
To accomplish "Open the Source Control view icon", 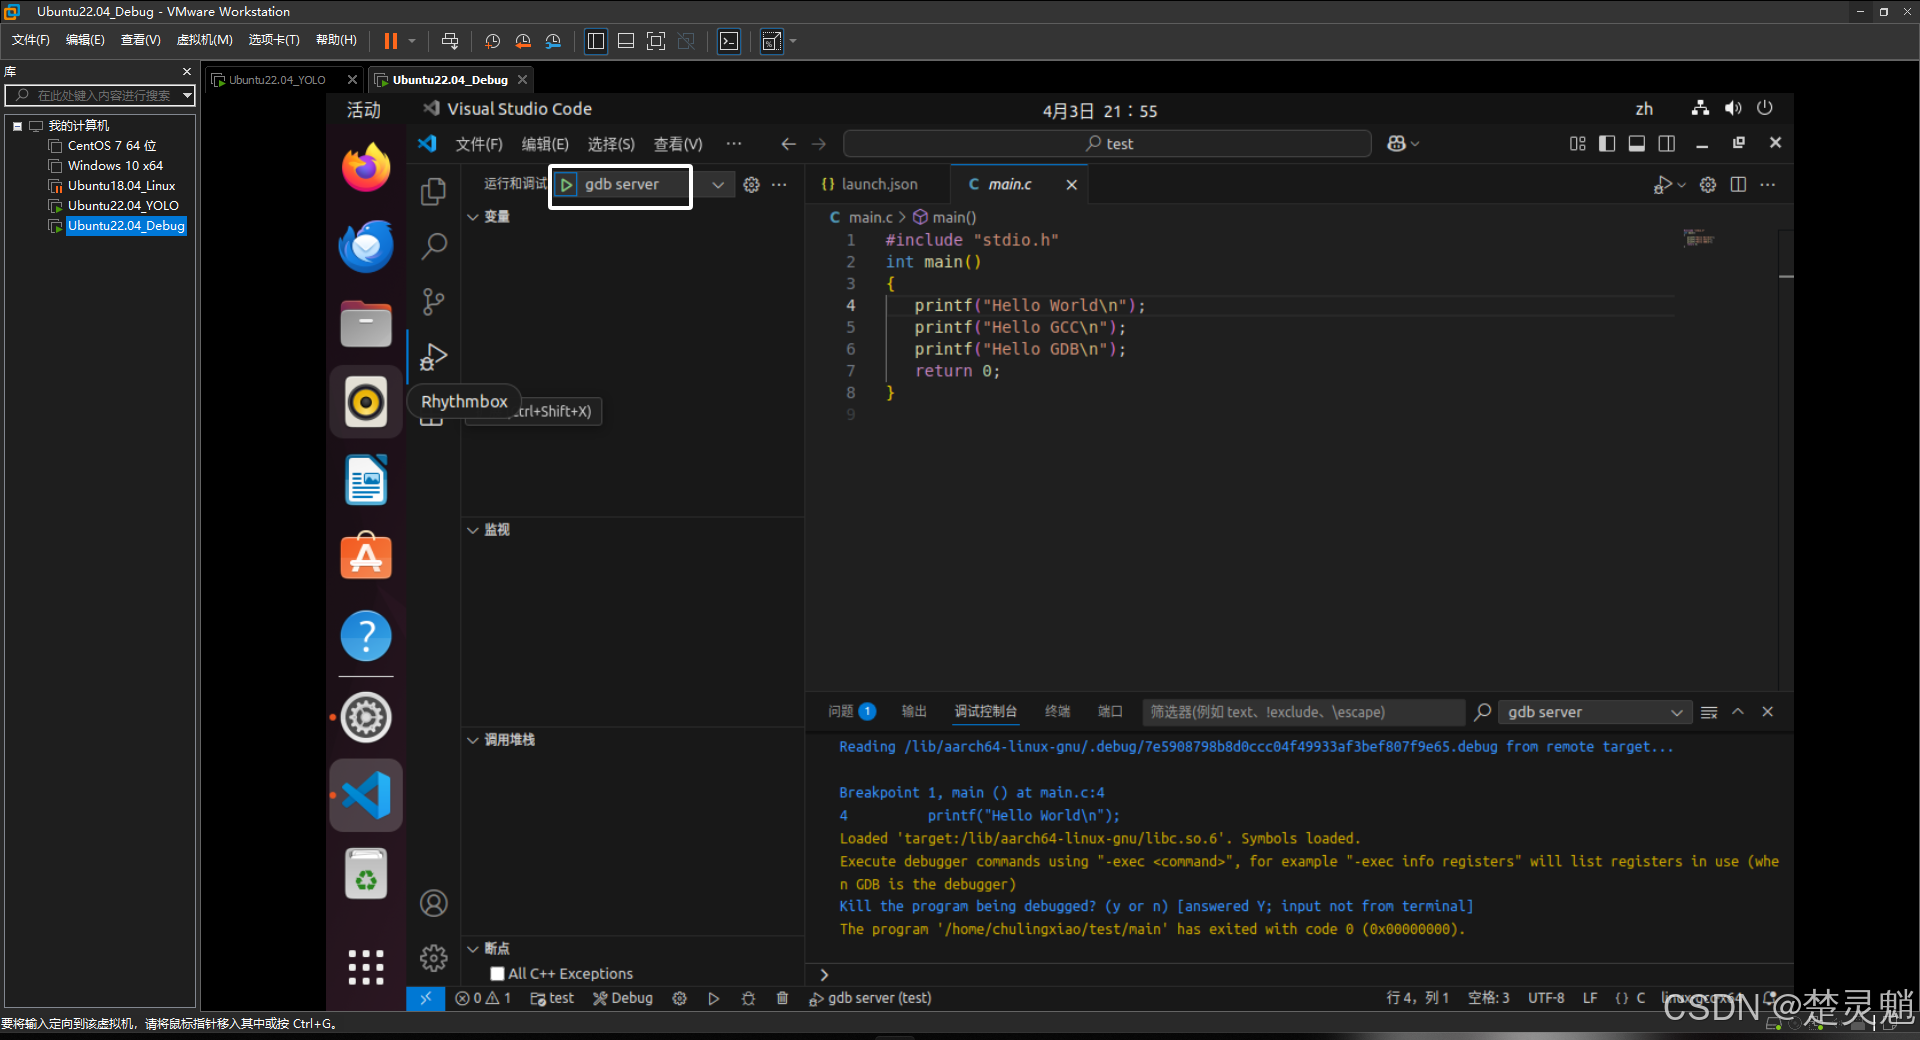I will pos(433,301).
